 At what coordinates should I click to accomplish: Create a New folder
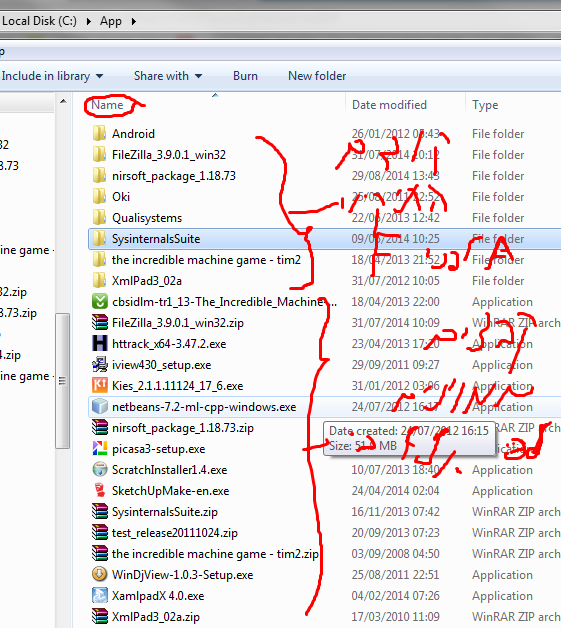click(x=317, y=76)
